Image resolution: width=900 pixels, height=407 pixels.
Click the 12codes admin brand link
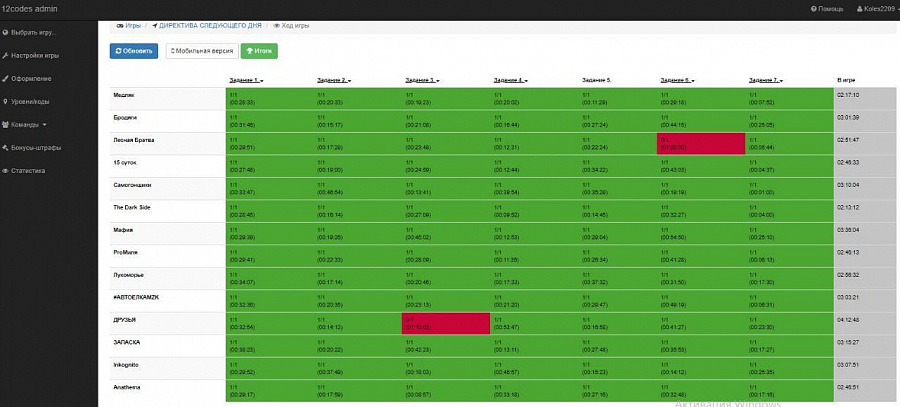30,9
